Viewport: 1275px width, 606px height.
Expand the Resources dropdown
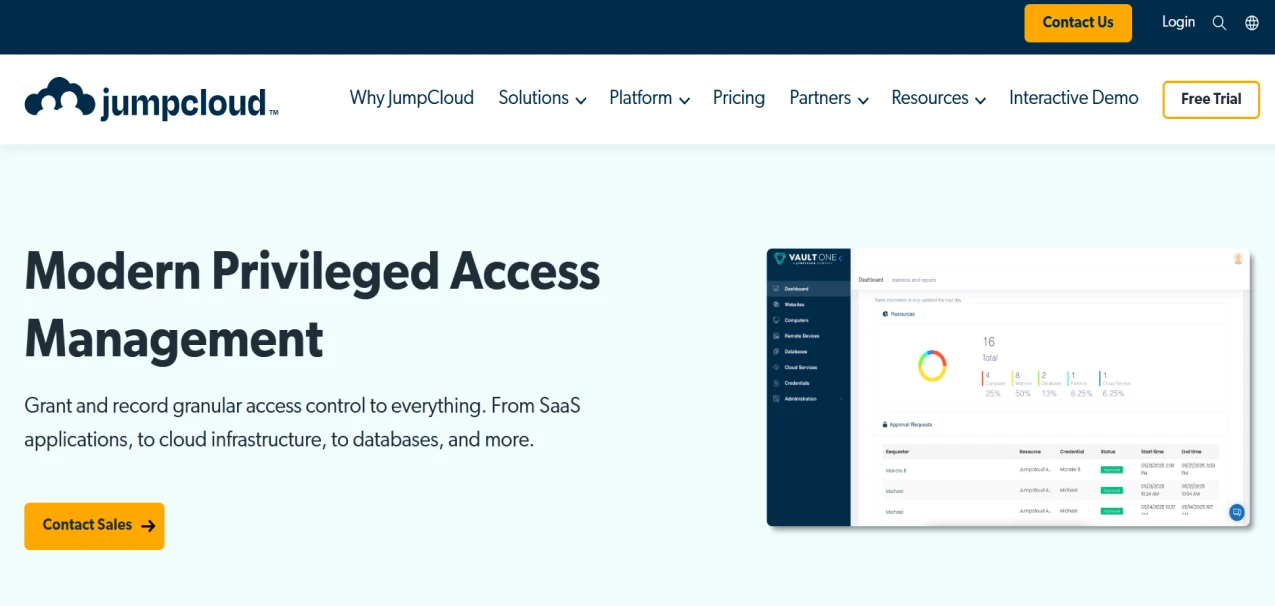939,98
